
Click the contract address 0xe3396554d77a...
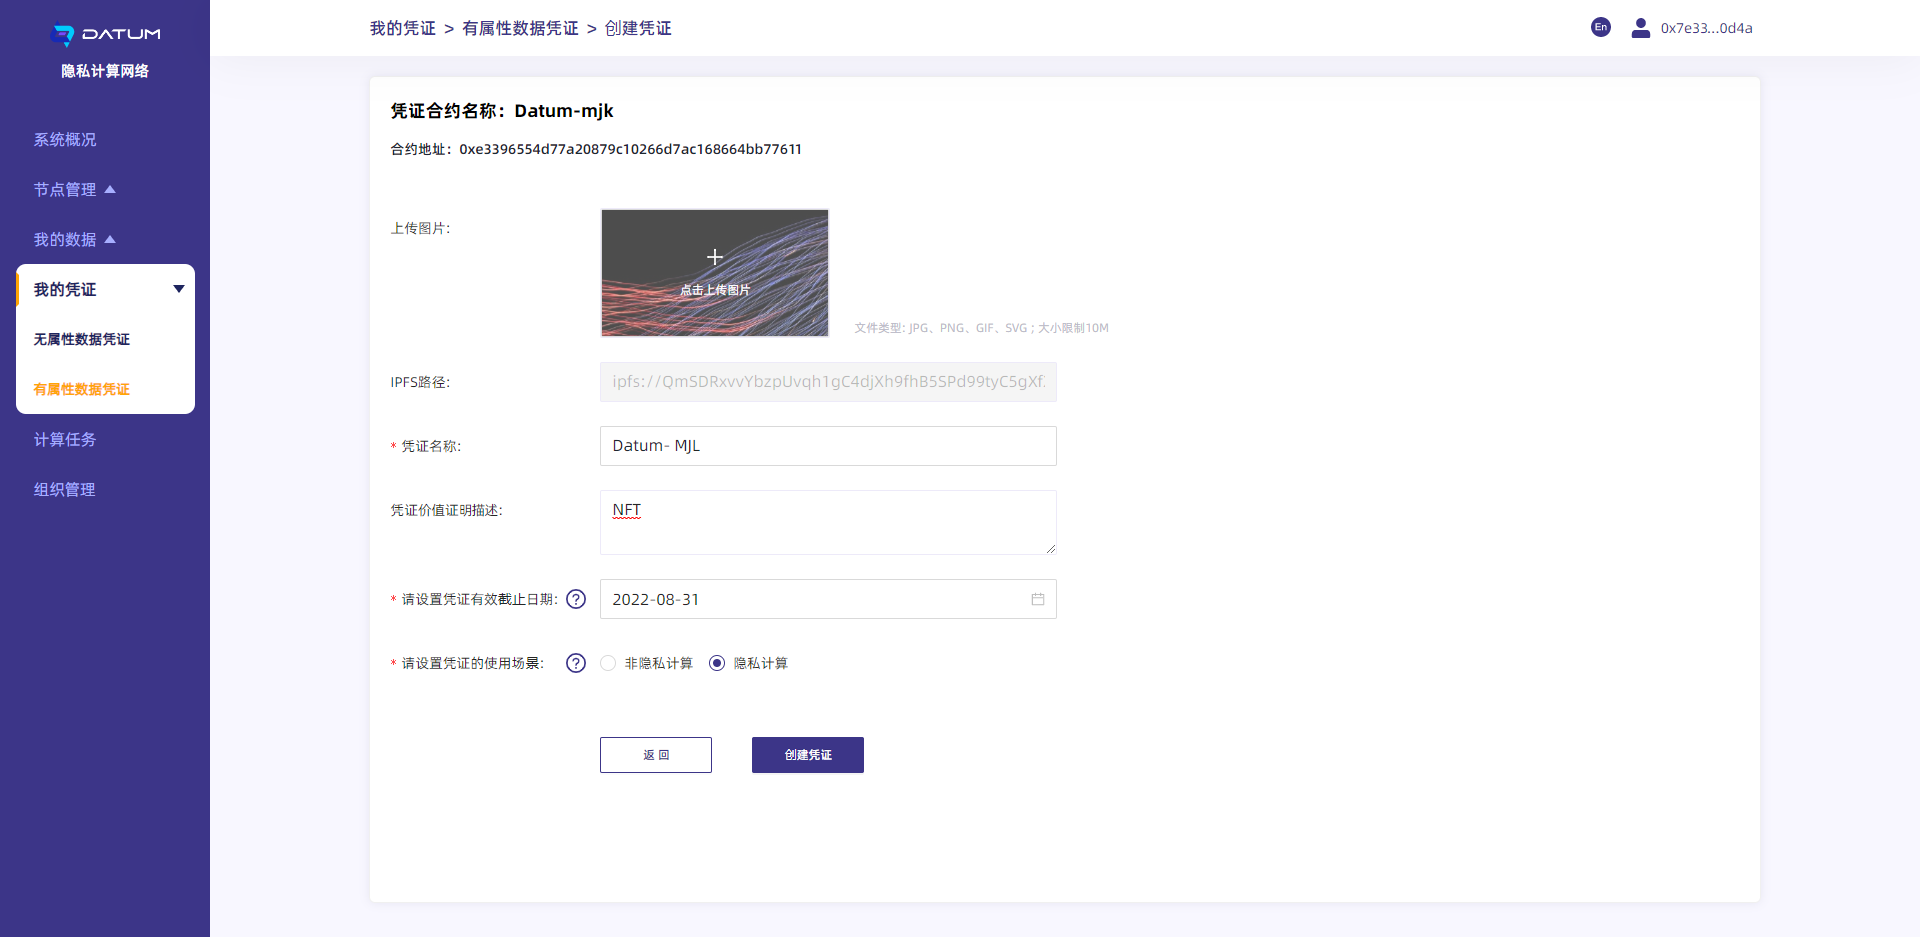pyautogui.click(x=630, y=149)
